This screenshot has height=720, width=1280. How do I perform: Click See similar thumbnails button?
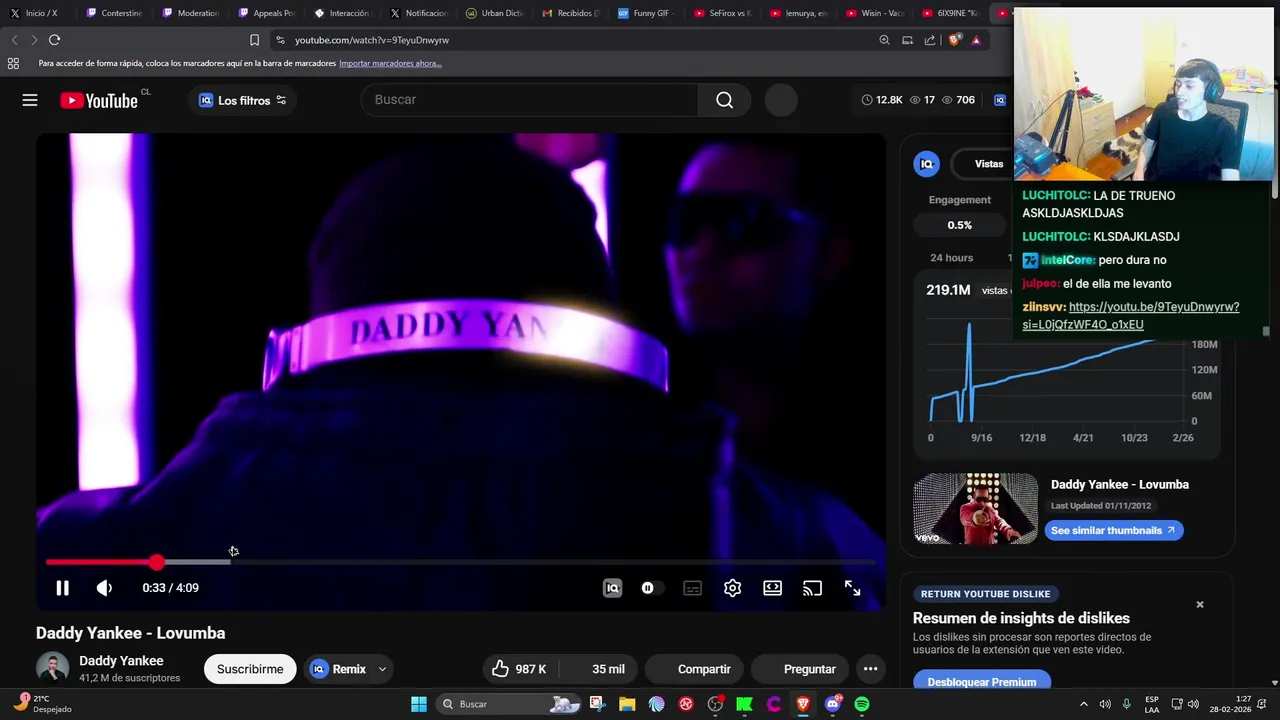tap(1114, 530)
